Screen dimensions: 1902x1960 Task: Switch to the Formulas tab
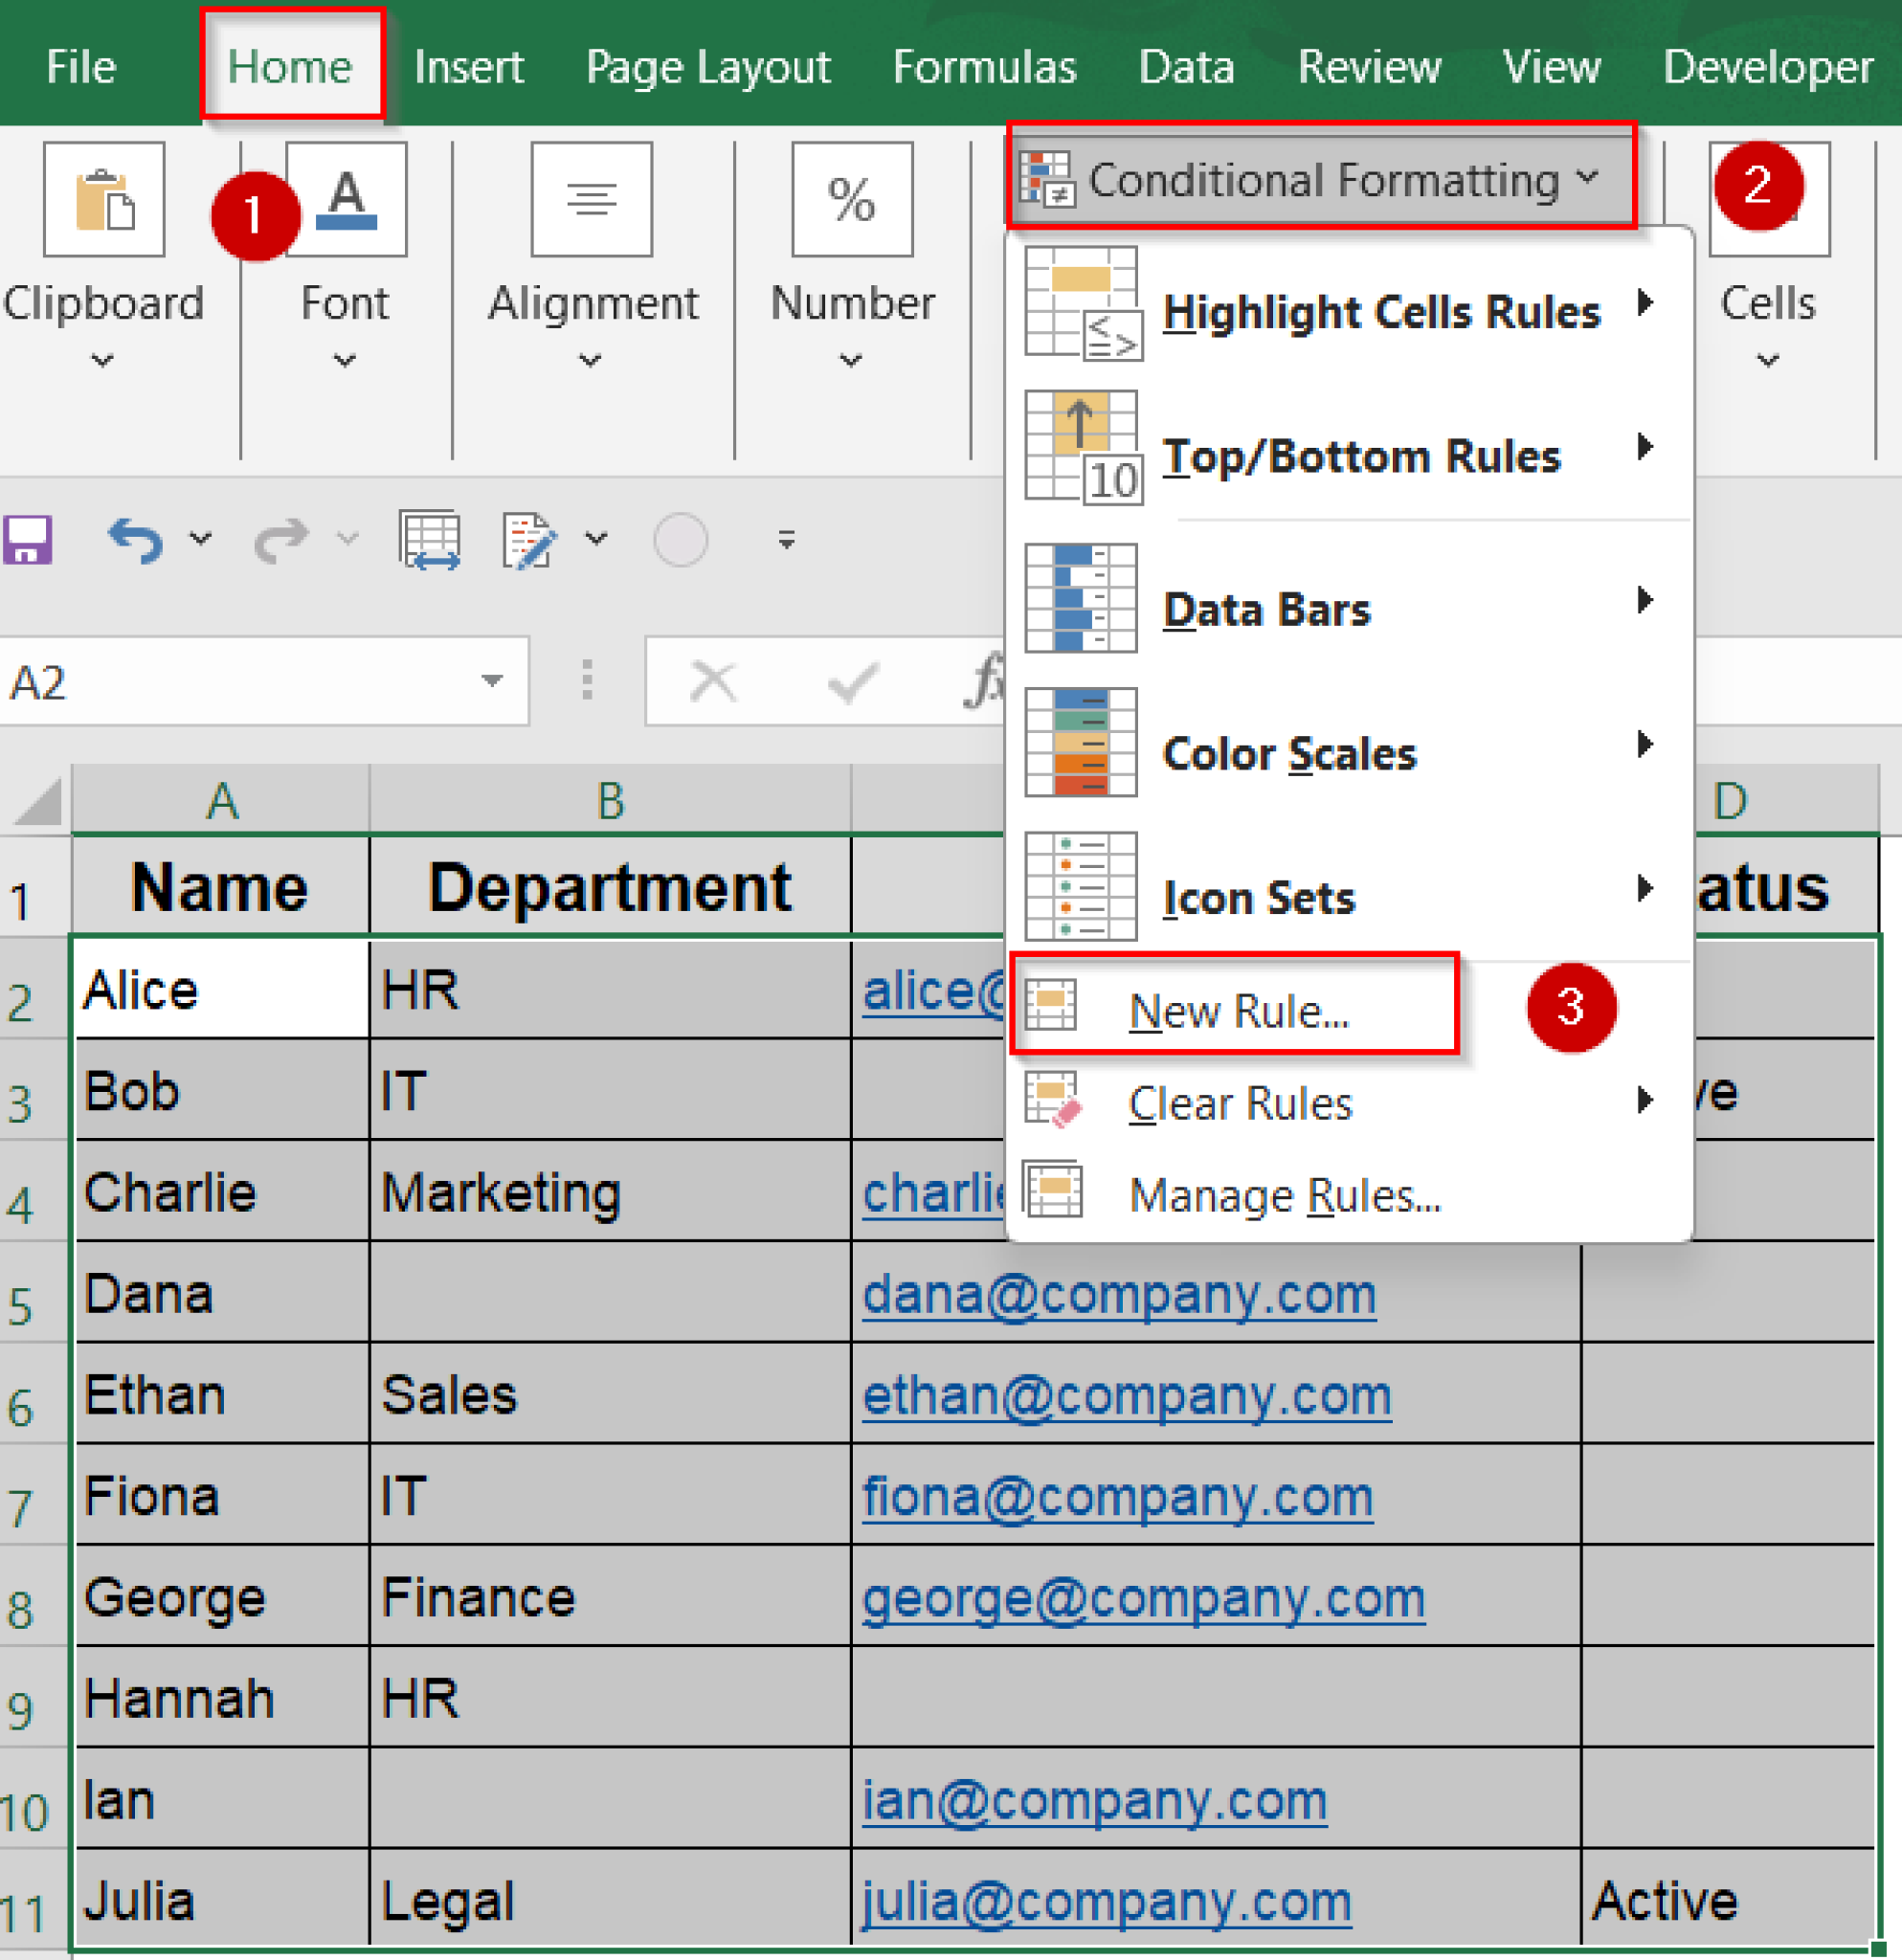983,66
